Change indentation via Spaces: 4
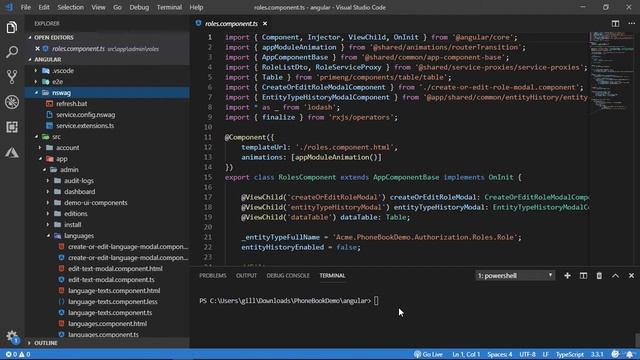Screen dimensions: 640x360 pyautogui.click(x=500, y=354)
